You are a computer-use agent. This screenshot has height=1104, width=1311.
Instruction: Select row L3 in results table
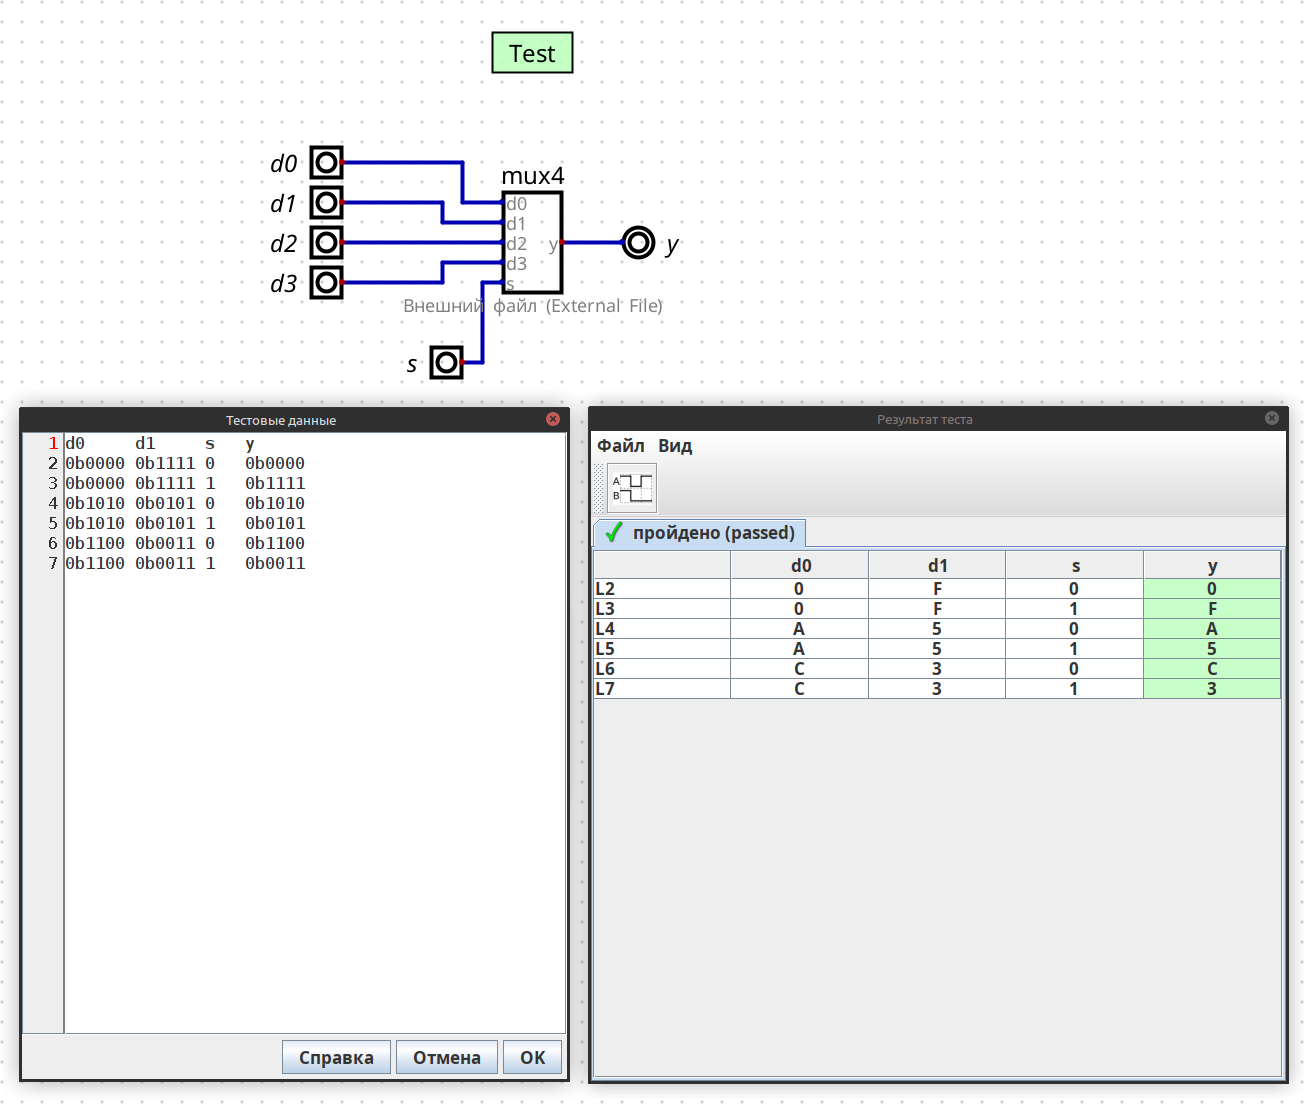click(x=937, y=609)
